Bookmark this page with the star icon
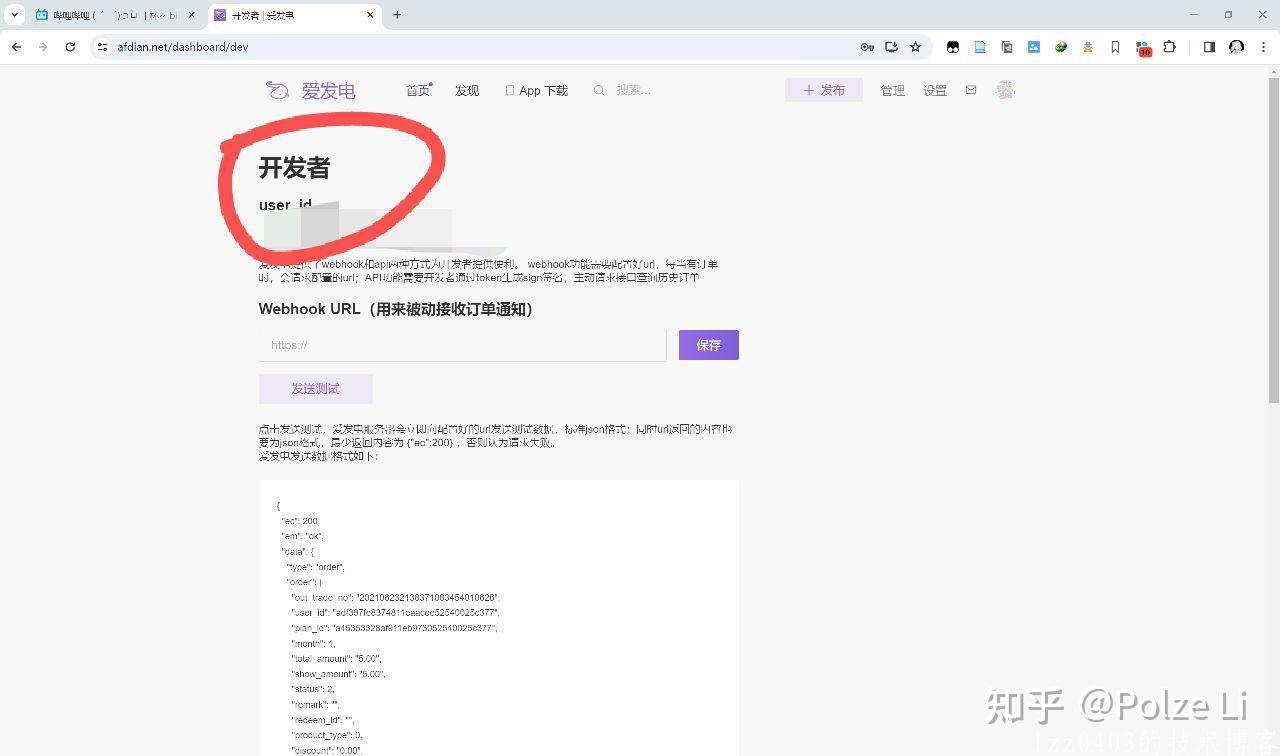Image resolution: width=1280 pixels, height=756 pixels. coord(915,47)
